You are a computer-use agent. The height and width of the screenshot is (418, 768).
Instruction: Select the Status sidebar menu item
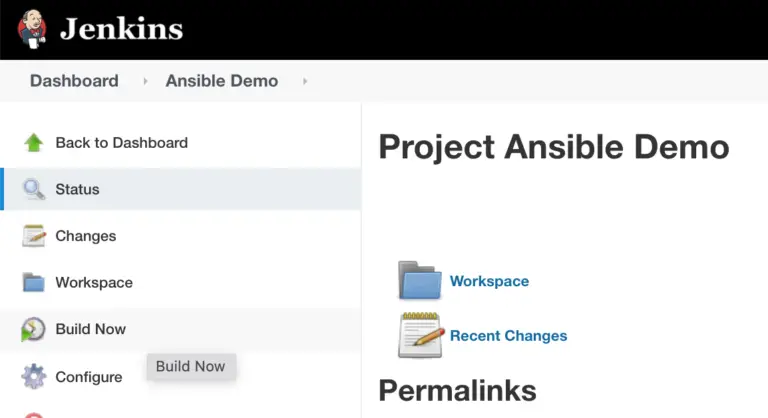pos(181,189)
